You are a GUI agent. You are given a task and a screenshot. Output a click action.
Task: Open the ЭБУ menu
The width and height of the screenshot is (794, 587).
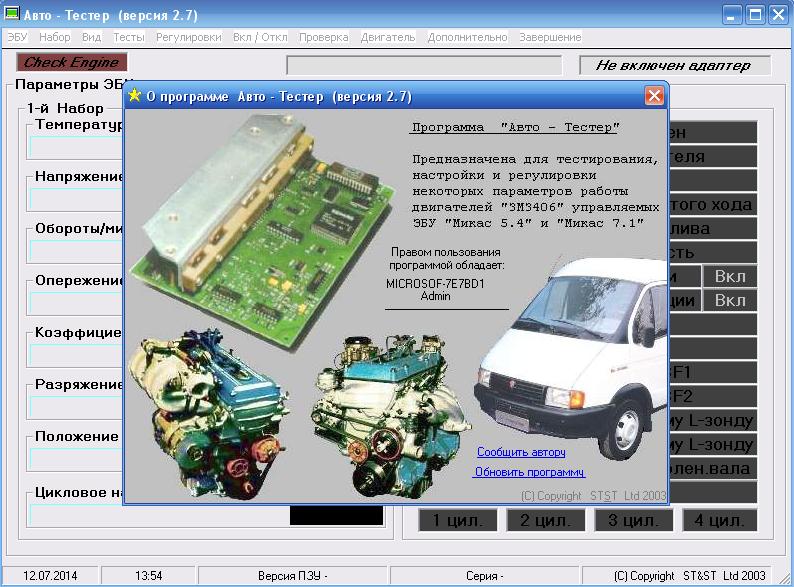(17, 37)
